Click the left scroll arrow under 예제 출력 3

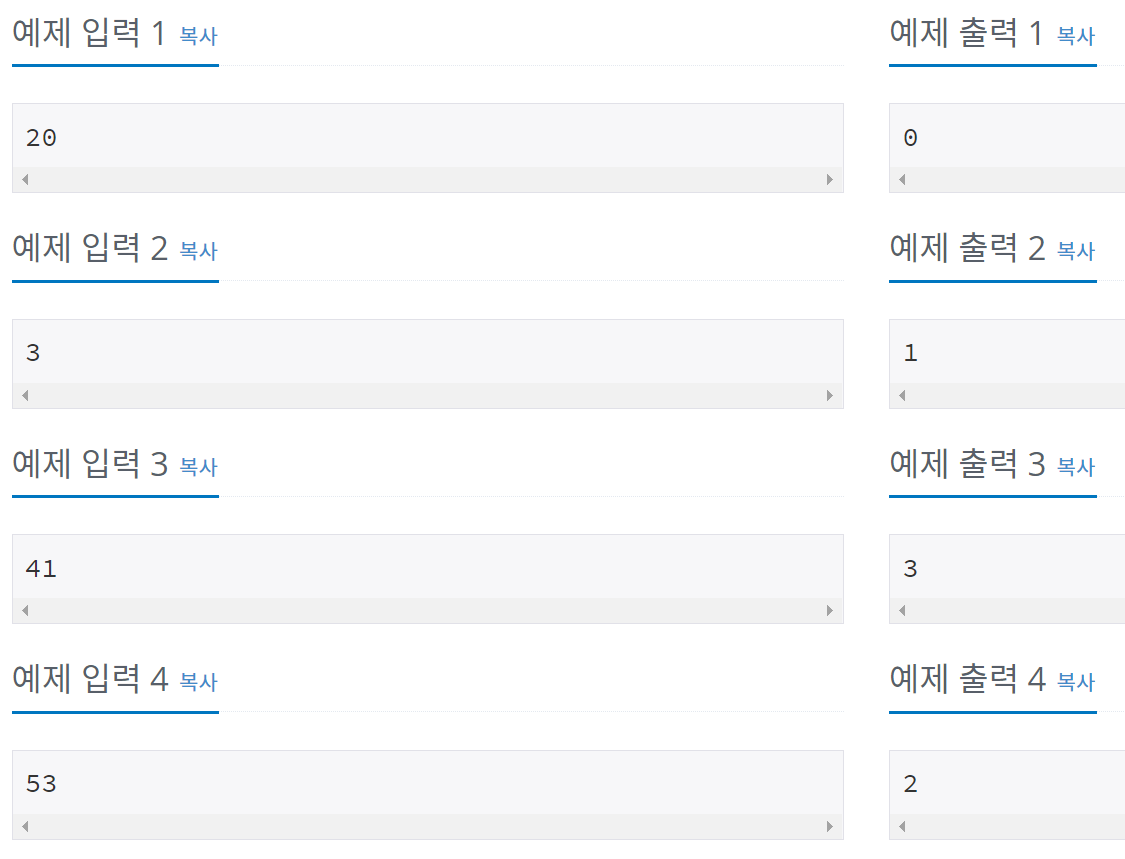901,609
